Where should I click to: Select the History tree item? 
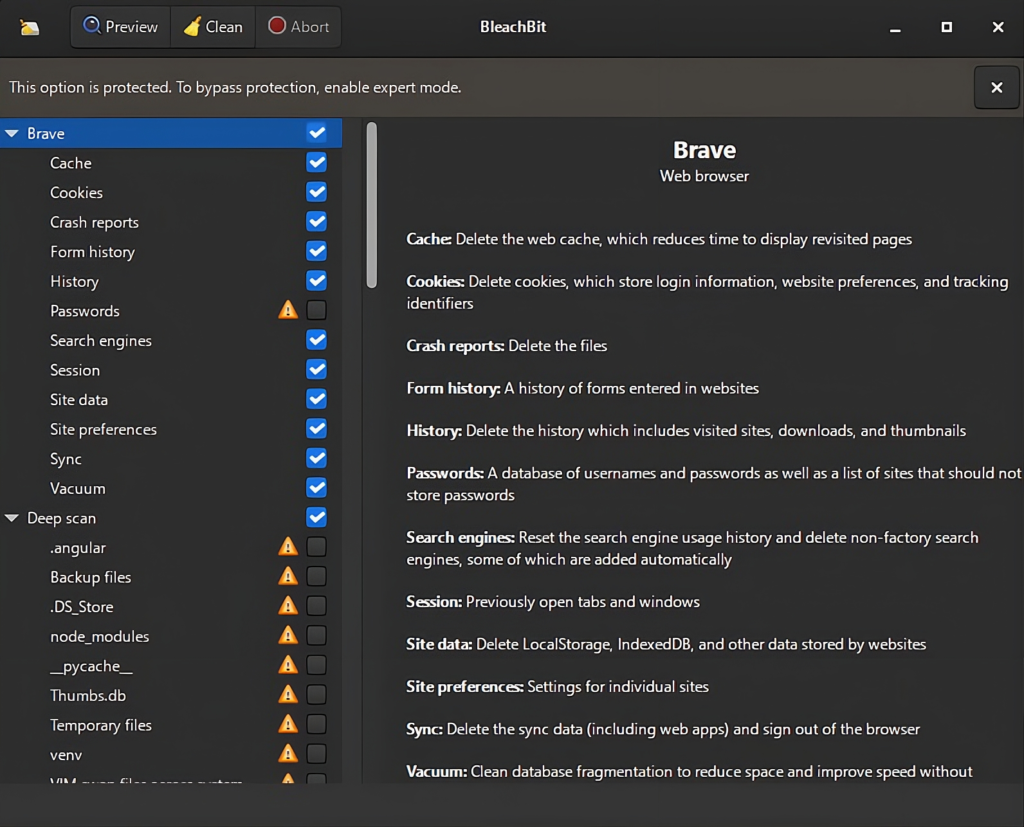tap(171, 282)
